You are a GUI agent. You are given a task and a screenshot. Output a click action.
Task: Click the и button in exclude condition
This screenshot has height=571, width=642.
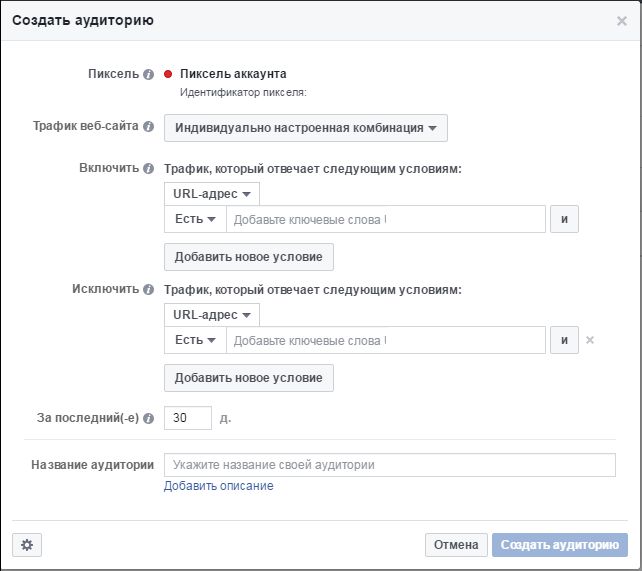pyautogui.click(x=564, y=340)
